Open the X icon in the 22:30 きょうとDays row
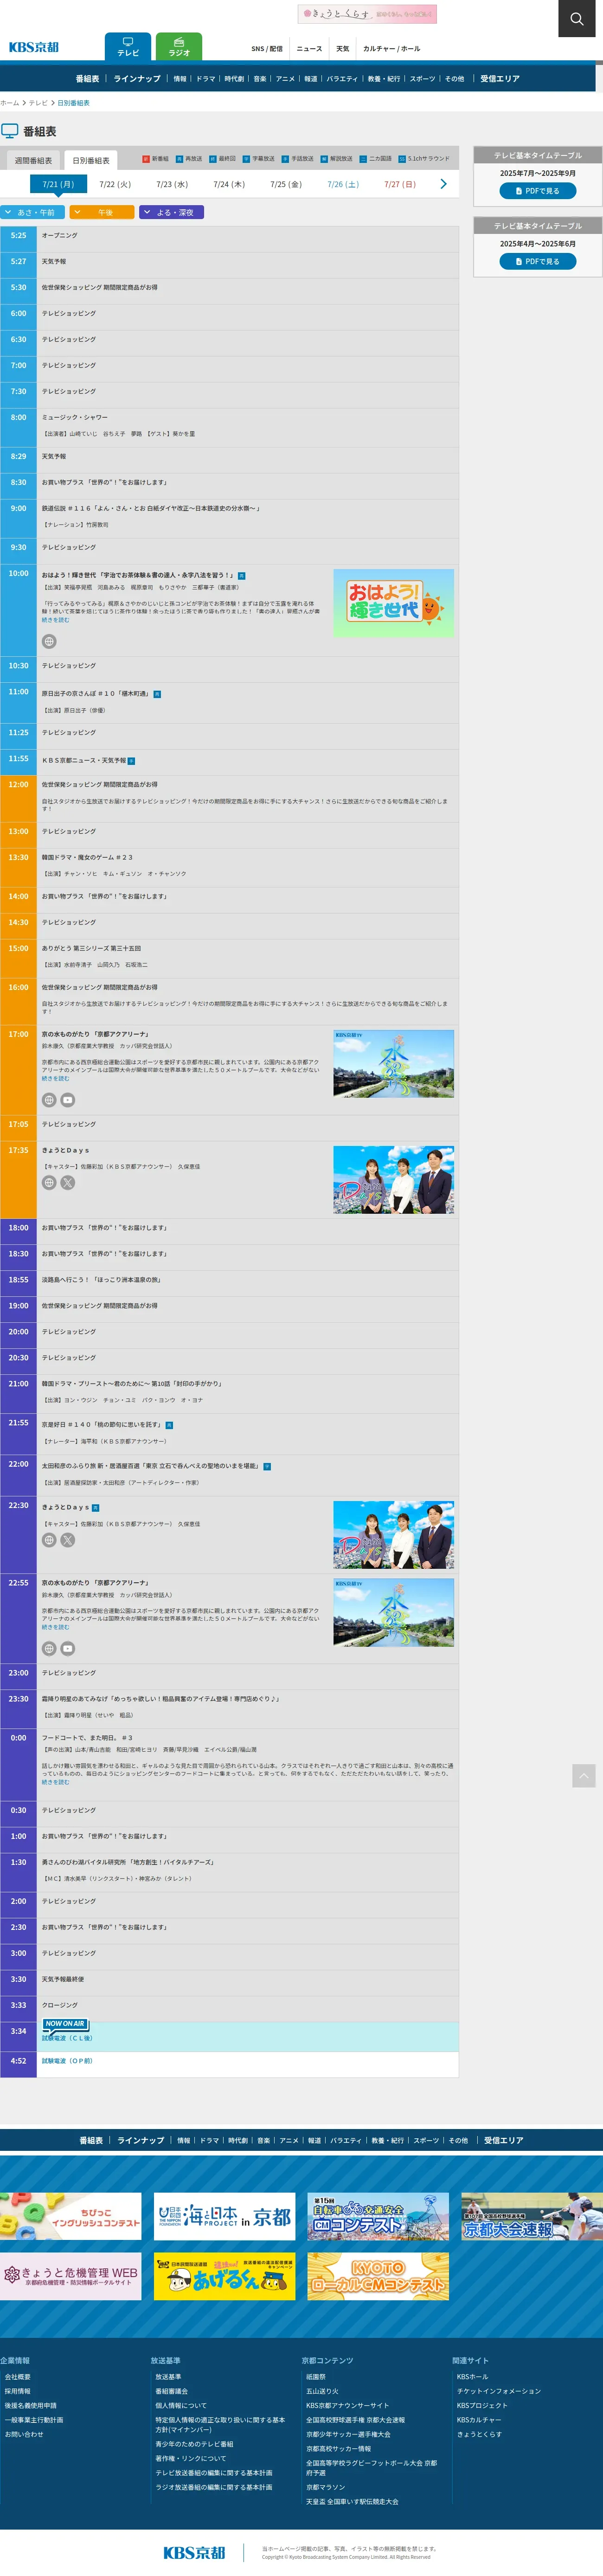Screen dimensions: 603x2576 pos(68,1540)
